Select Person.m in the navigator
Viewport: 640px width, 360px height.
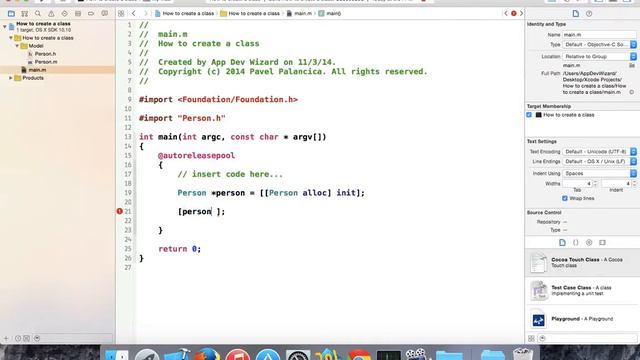(x=45, y=62)
